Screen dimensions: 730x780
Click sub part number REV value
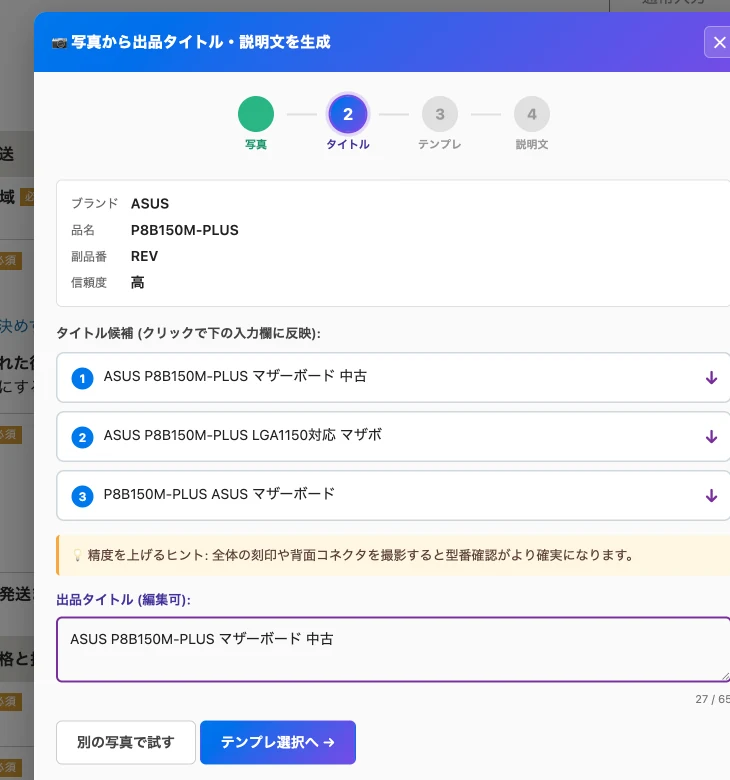tap(144, 256)
